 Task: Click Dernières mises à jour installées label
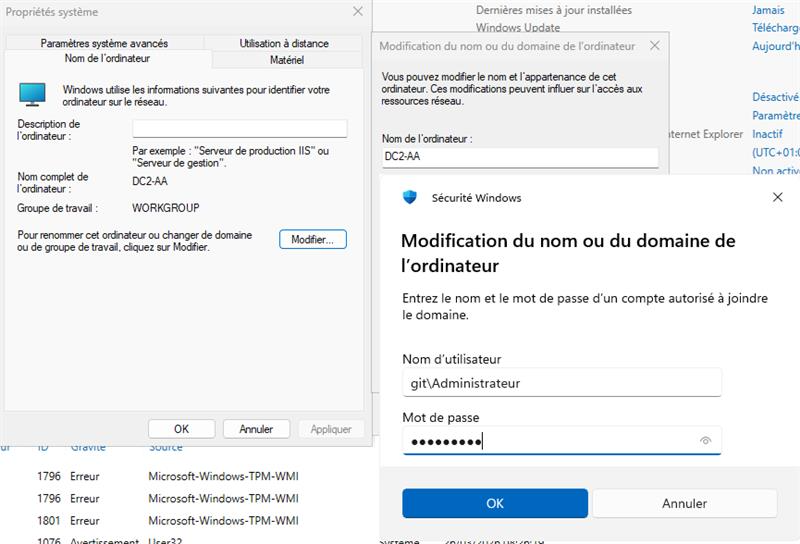pos(554,10)
